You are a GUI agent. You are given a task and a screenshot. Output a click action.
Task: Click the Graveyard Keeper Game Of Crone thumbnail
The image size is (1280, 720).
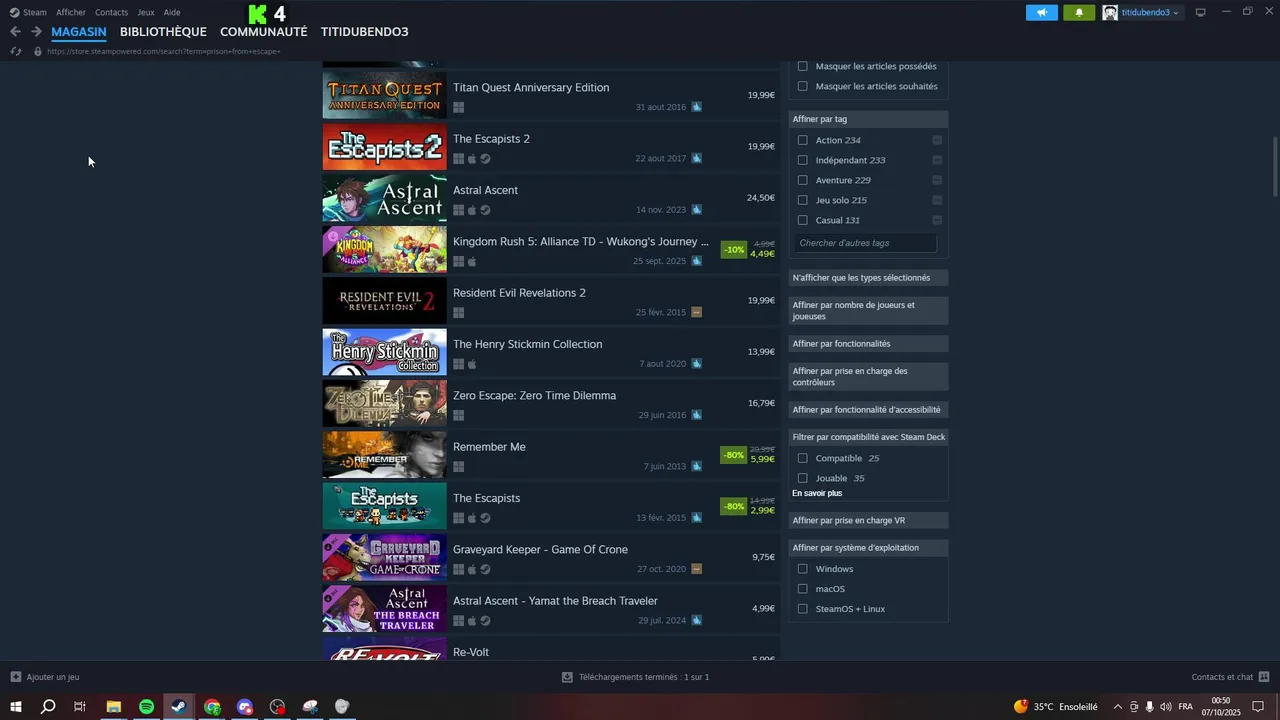tap(384, 558)
